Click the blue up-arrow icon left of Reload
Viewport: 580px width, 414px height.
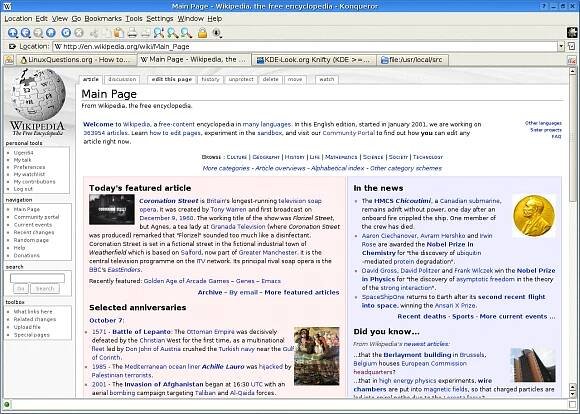pos(51,33)
